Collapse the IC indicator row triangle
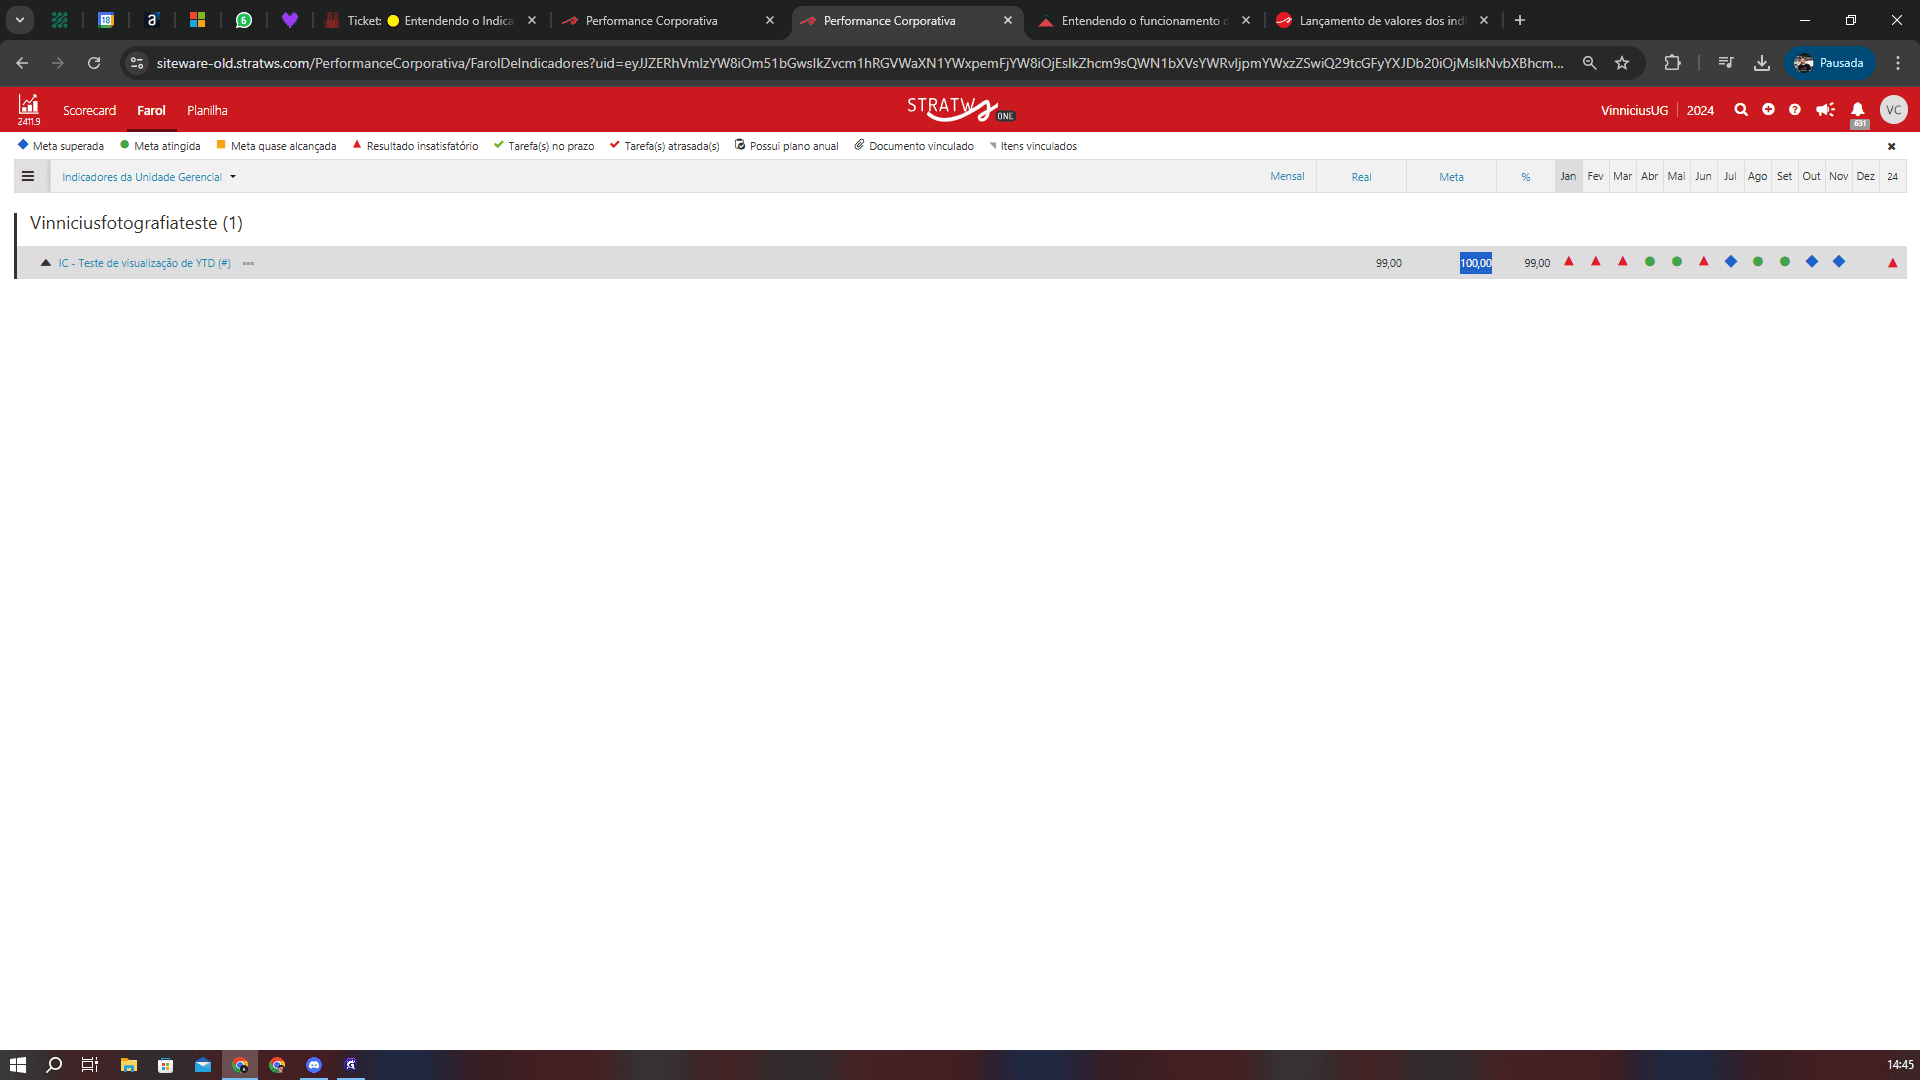The height and width of the screenshot is (1080, 1920). 45,263
